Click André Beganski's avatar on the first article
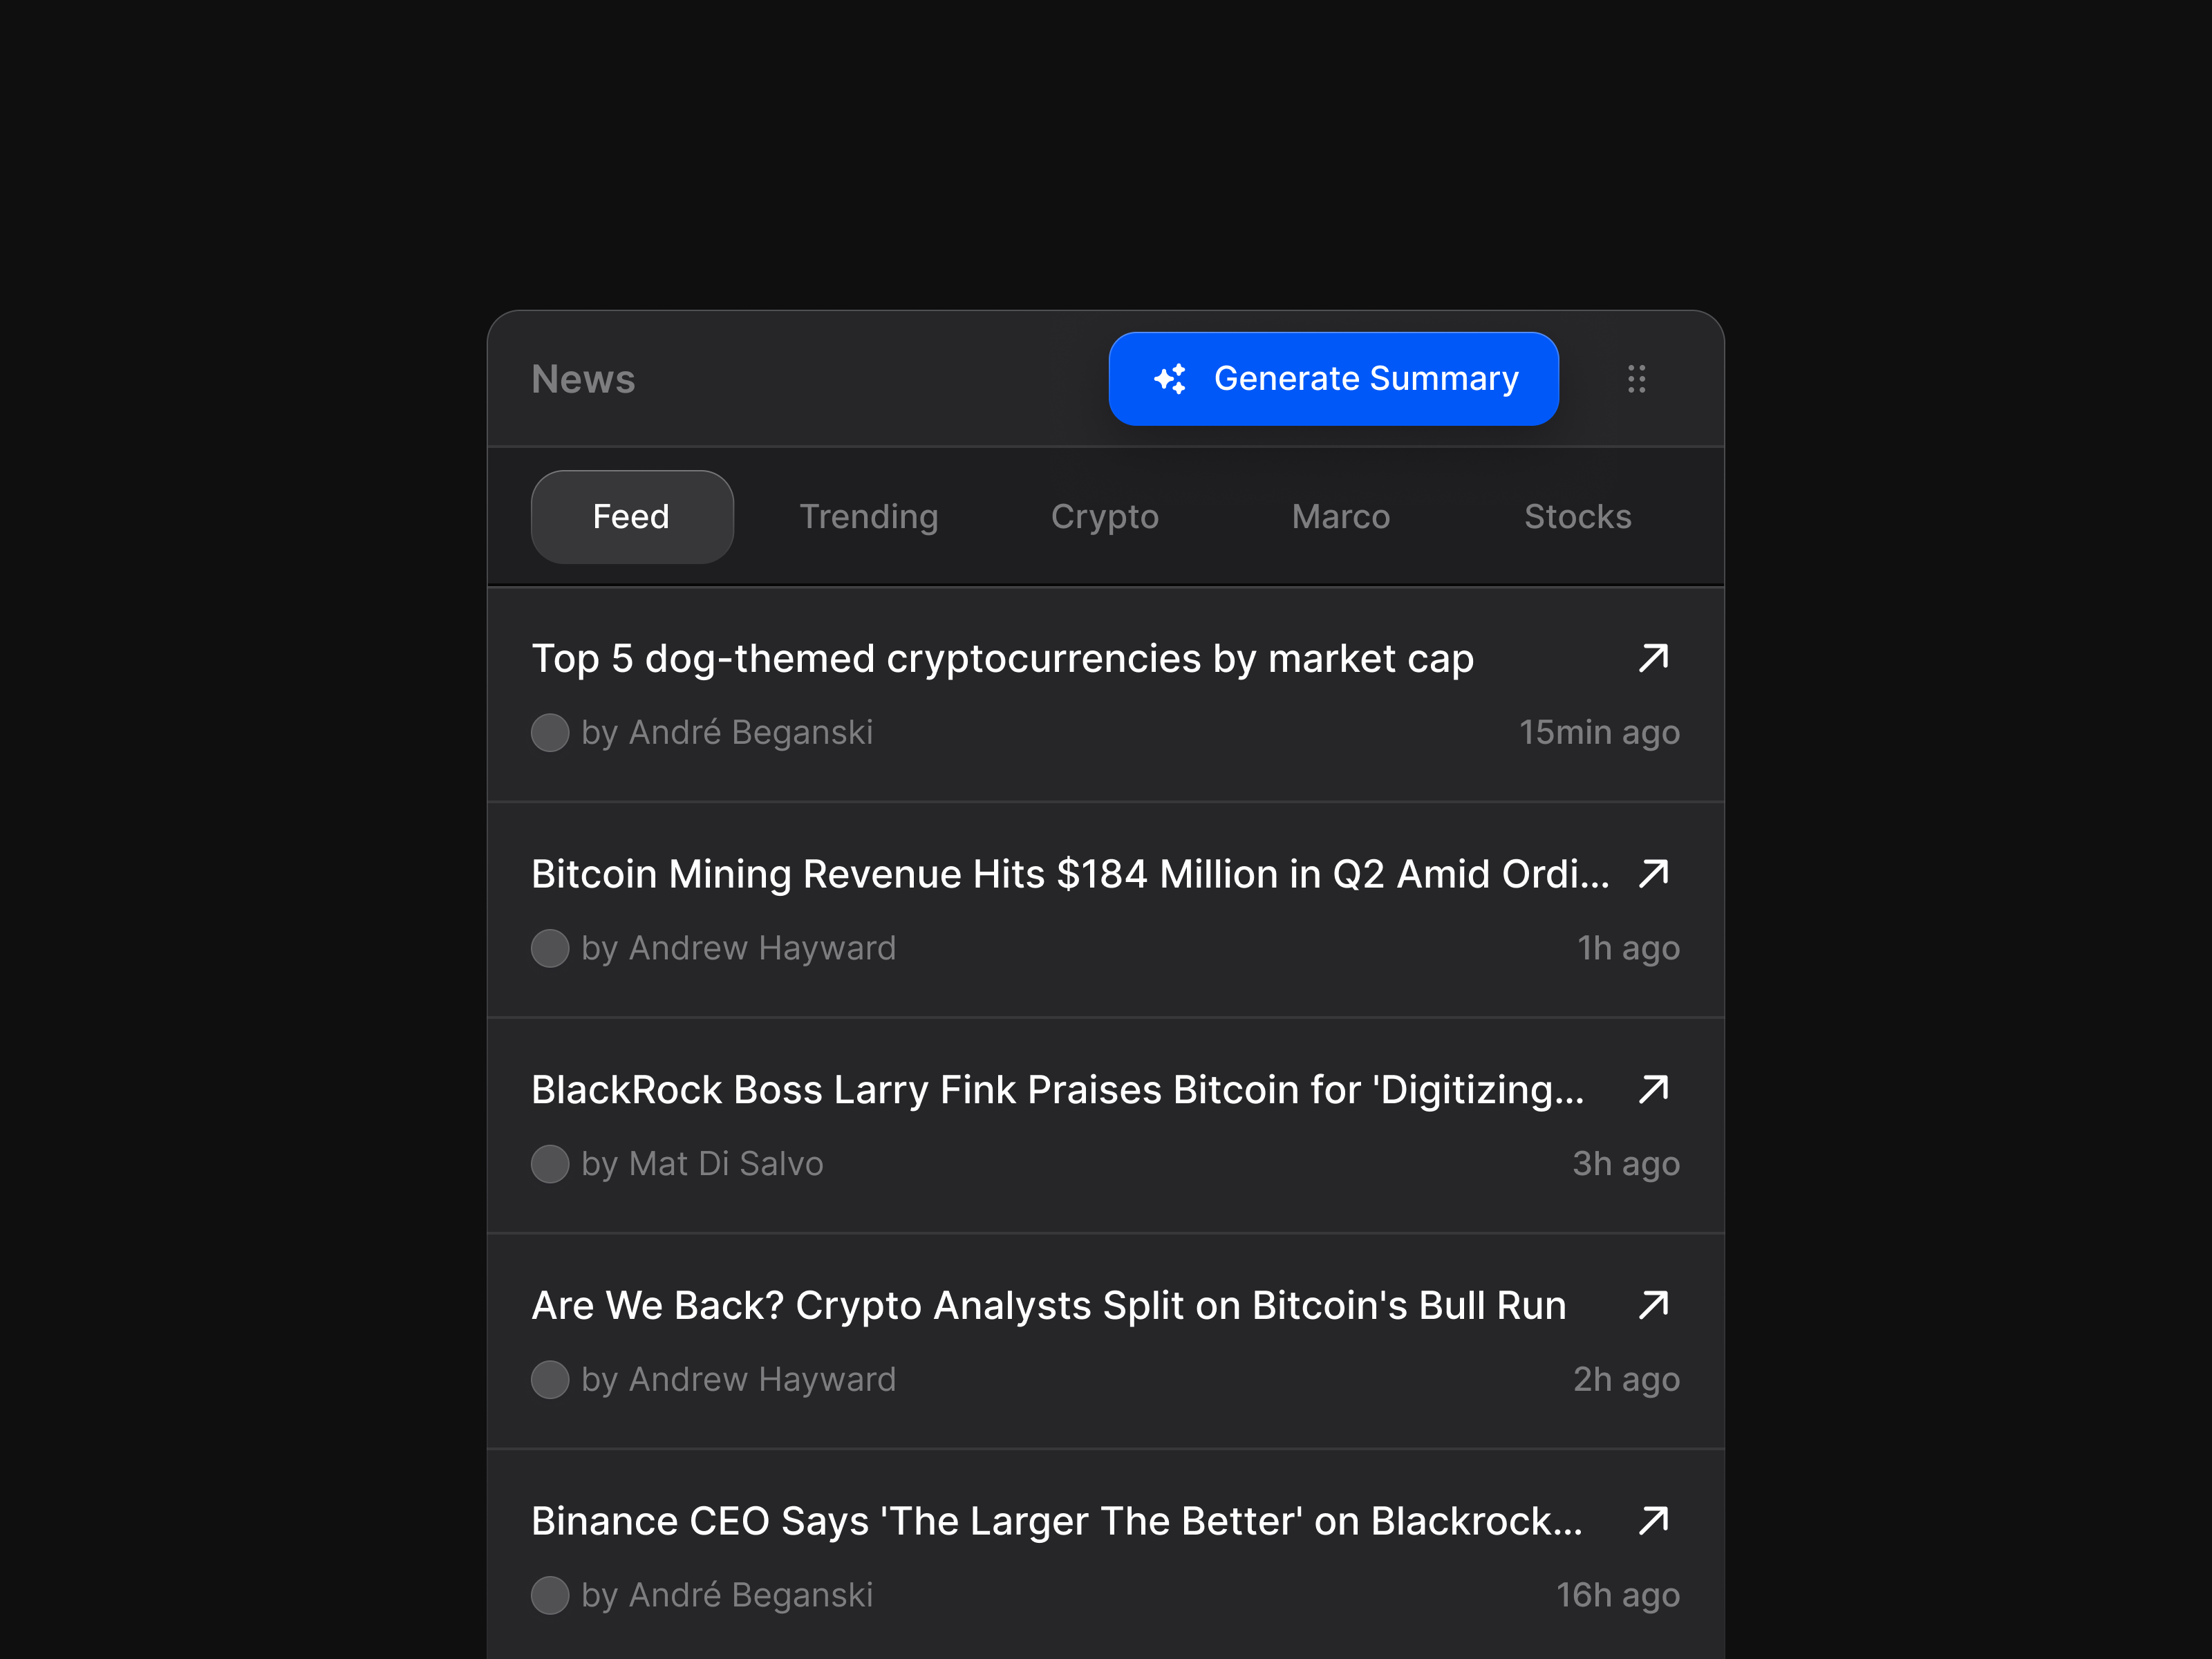Image resolution: width=2212 pixels, height=1659 pixels. (x=550, y=732)
